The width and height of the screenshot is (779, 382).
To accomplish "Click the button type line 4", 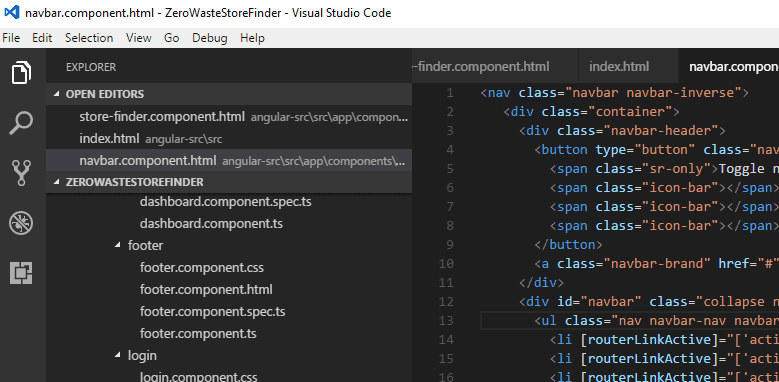I will click(x=656, y=150).
